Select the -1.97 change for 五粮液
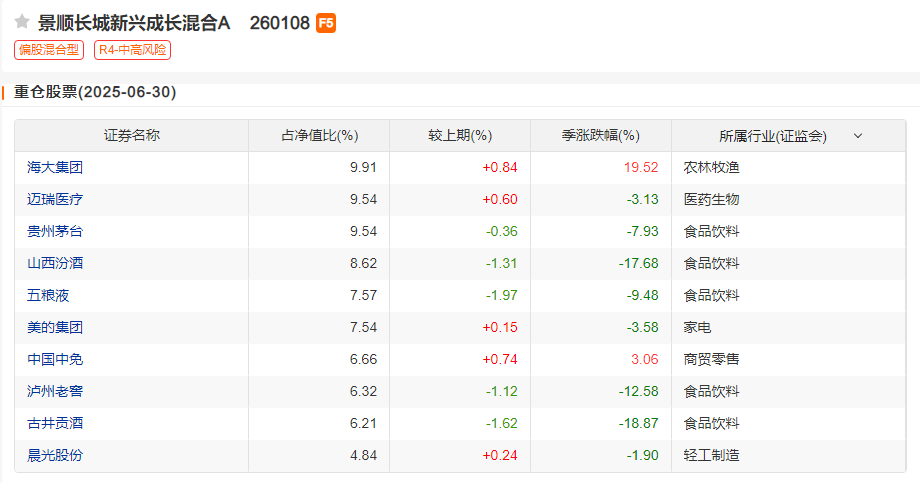Screen dimensions: 920x483 click(x=502, y=295)
